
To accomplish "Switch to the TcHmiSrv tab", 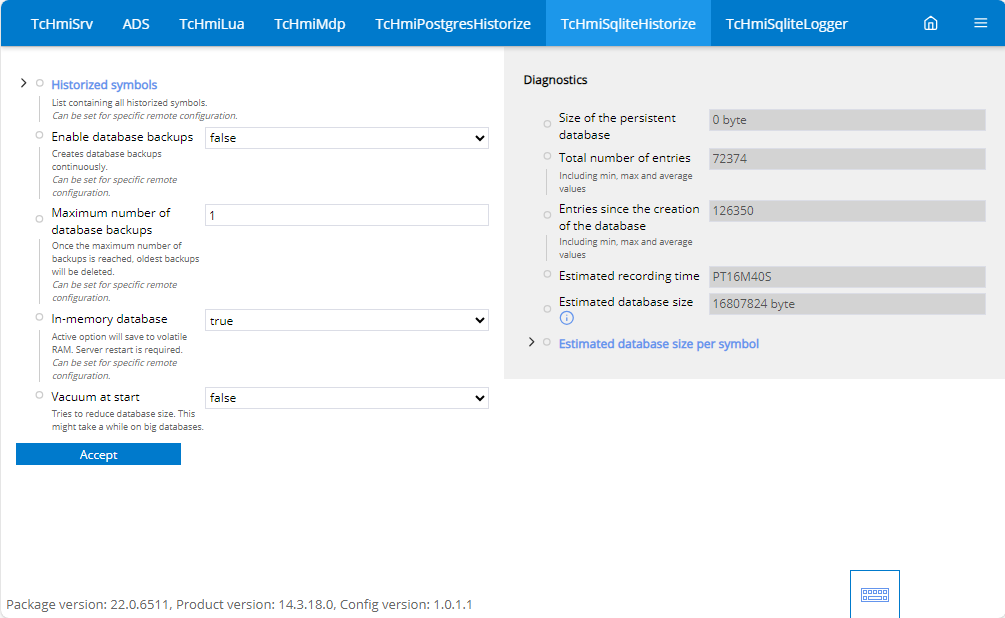I will click(62, 24).
